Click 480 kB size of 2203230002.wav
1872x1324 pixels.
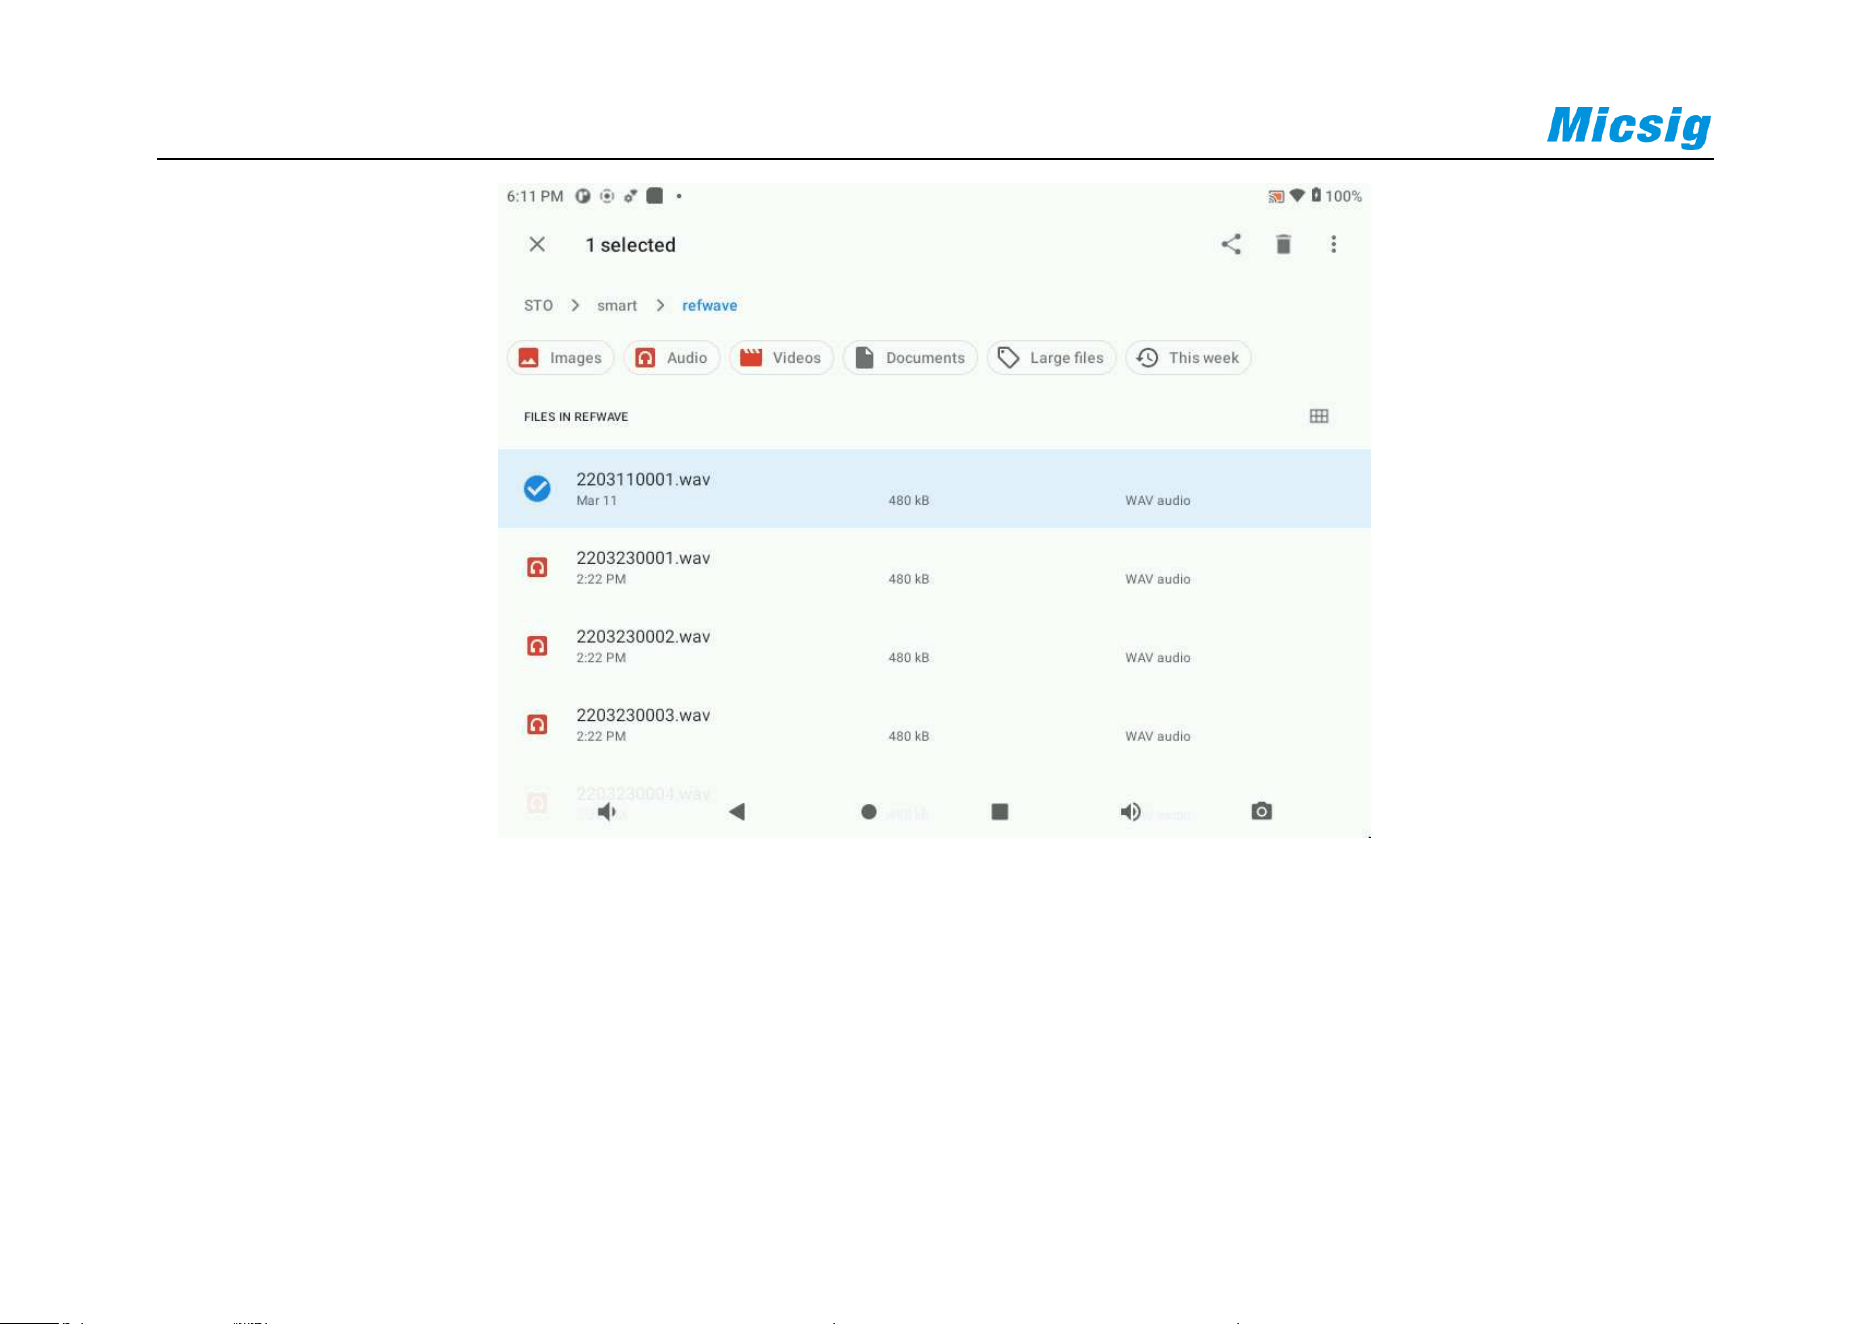[909, 657]
